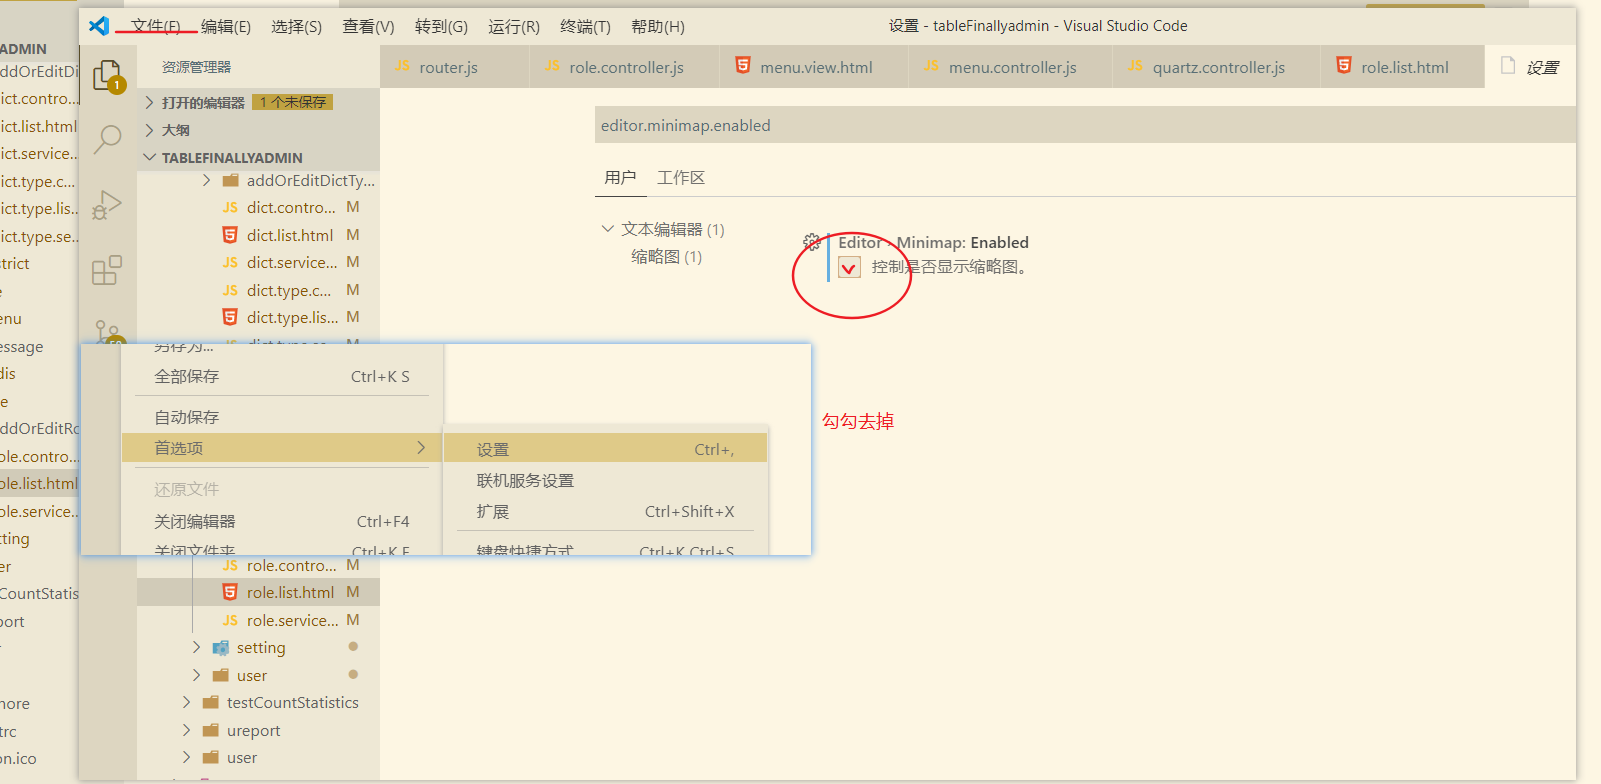Click the JS icon of role.contro... file
This screenshot has width=1601, height=784.
point(230,566)
